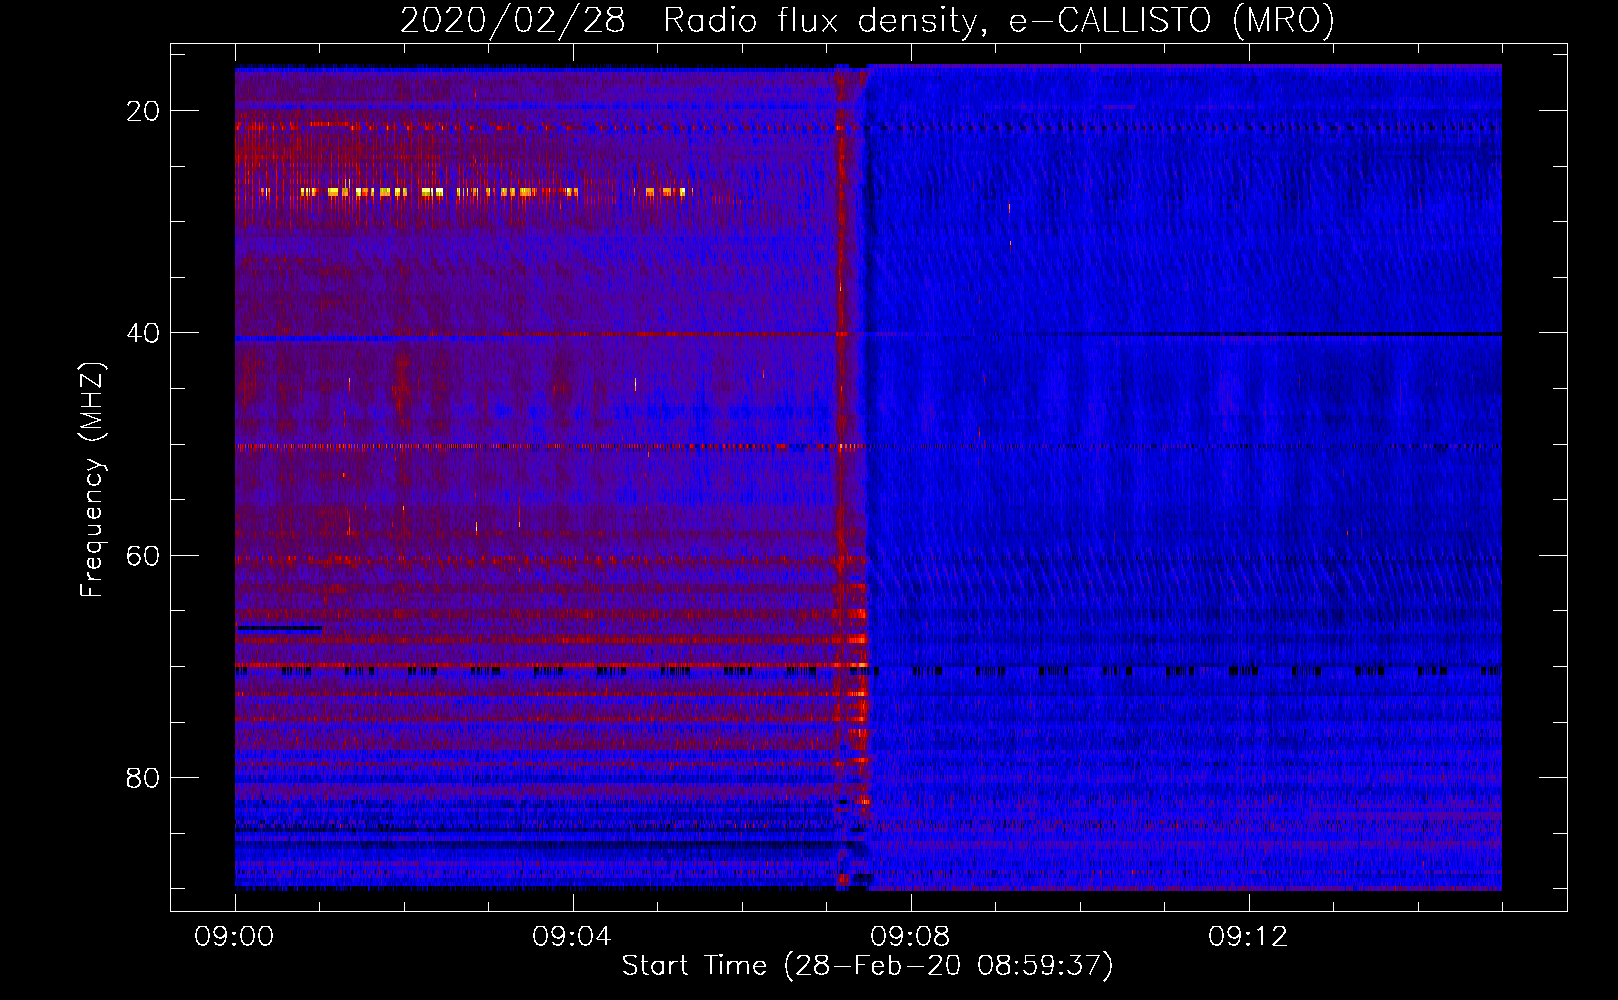
Task: Select the 'Frequency (MHZ)' axis label
Action: pos(91,480)
